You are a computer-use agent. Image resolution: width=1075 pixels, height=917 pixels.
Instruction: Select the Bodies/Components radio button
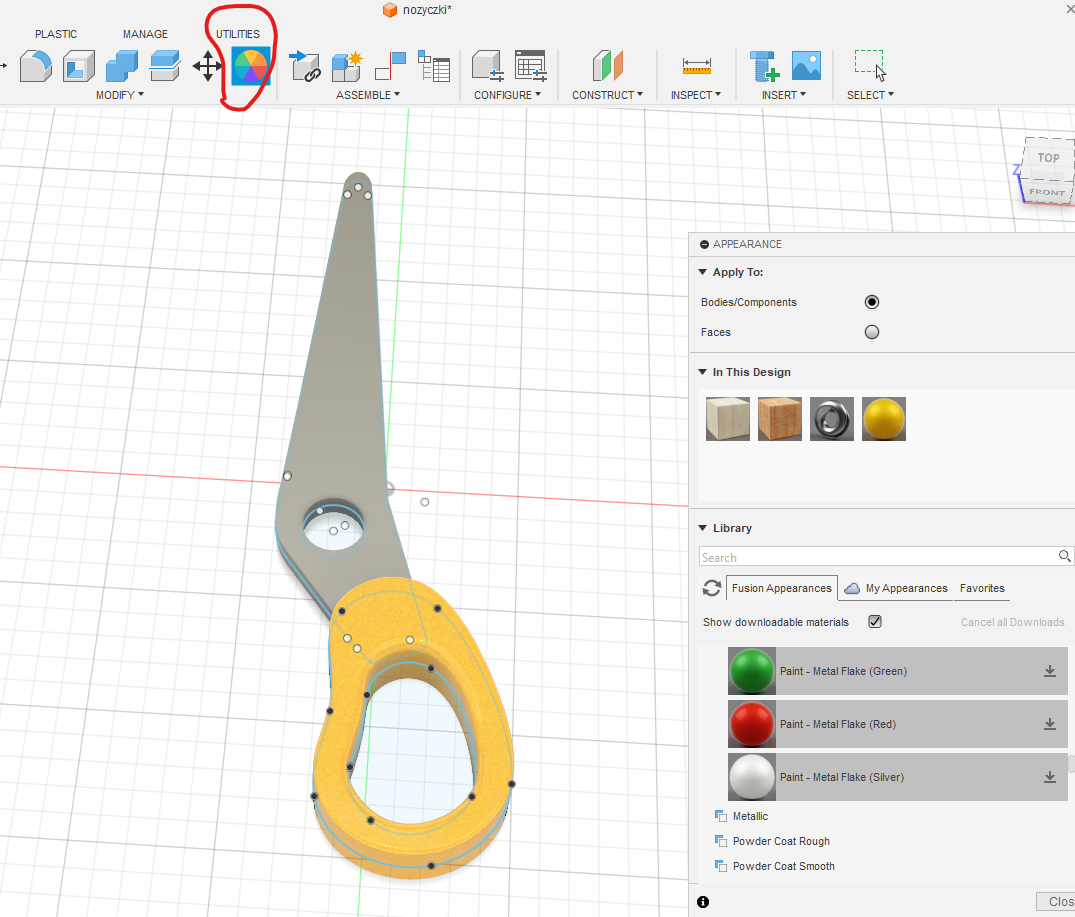coord(871,302)
